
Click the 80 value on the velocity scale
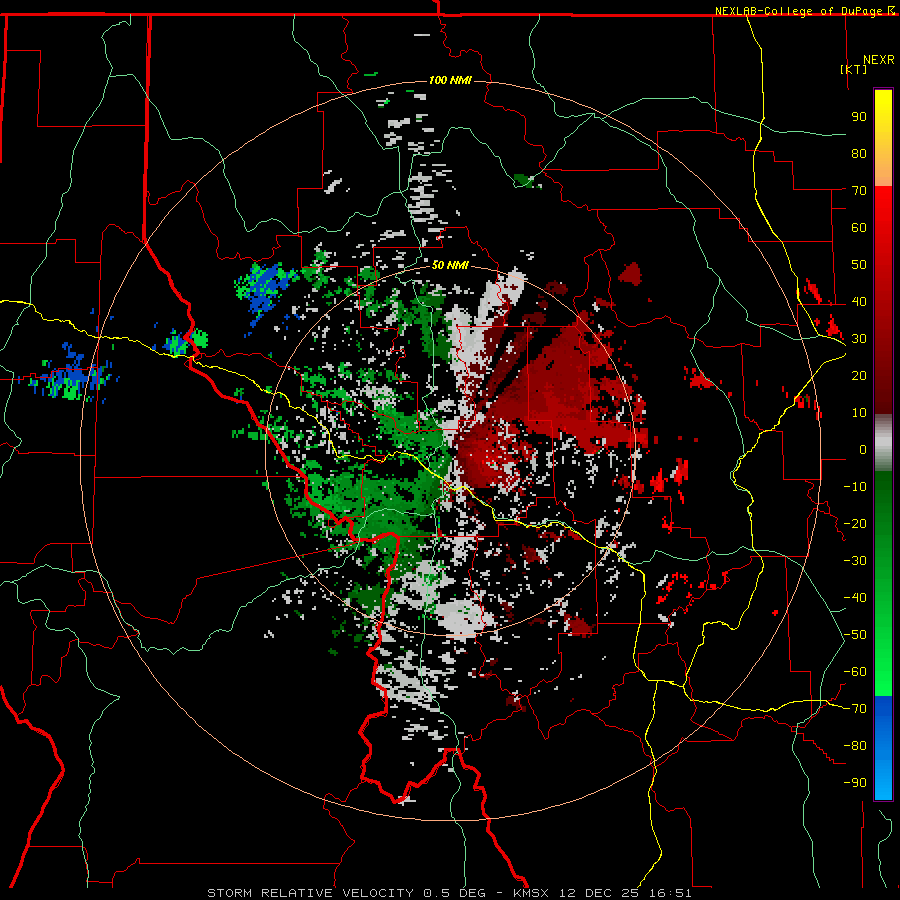point(859,154)
